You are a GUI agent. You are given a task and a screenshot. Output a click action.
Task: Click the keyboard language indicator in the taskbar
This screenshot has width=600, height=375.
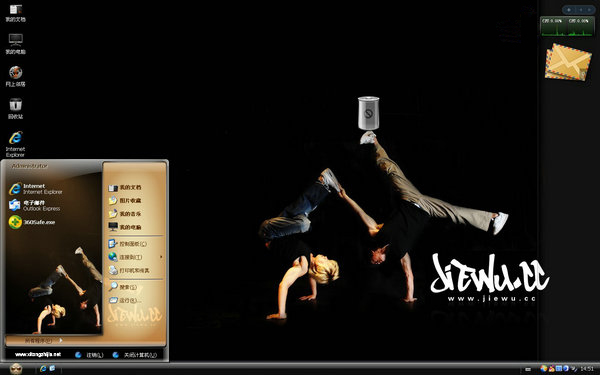(528, 369)
